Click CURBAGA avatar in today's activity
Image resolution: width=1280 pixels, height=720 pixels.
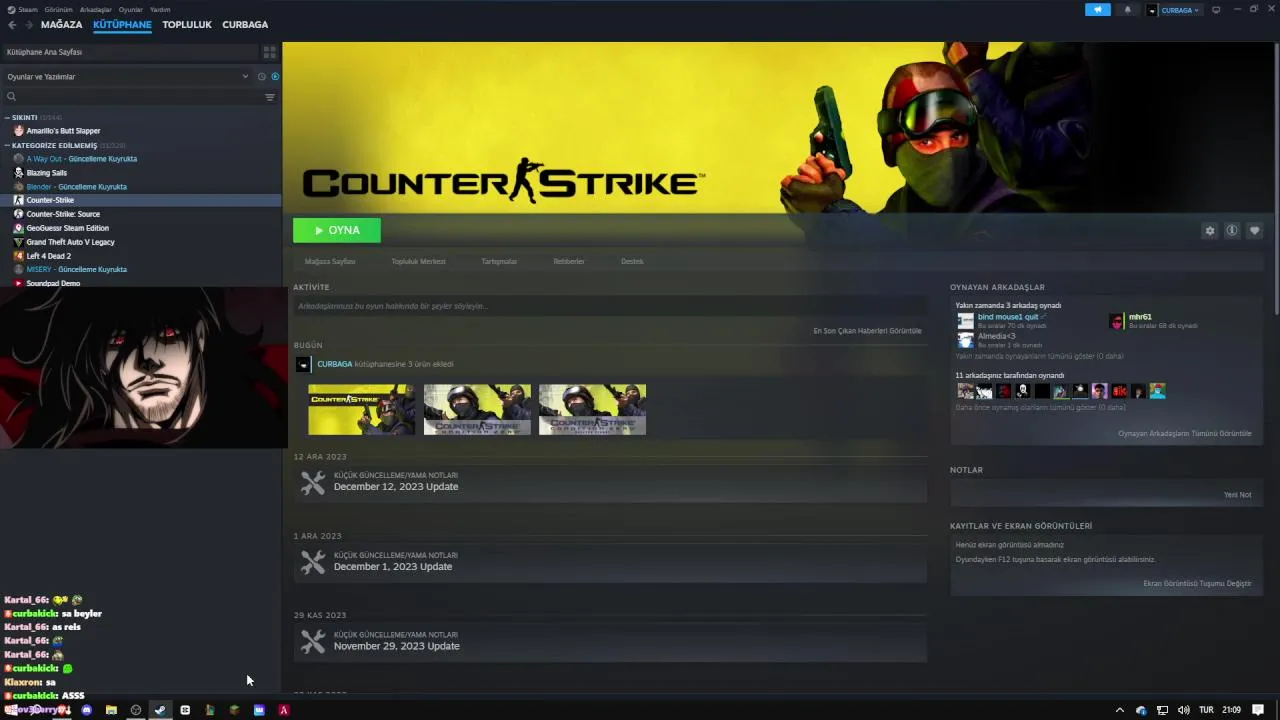(303, 364)
